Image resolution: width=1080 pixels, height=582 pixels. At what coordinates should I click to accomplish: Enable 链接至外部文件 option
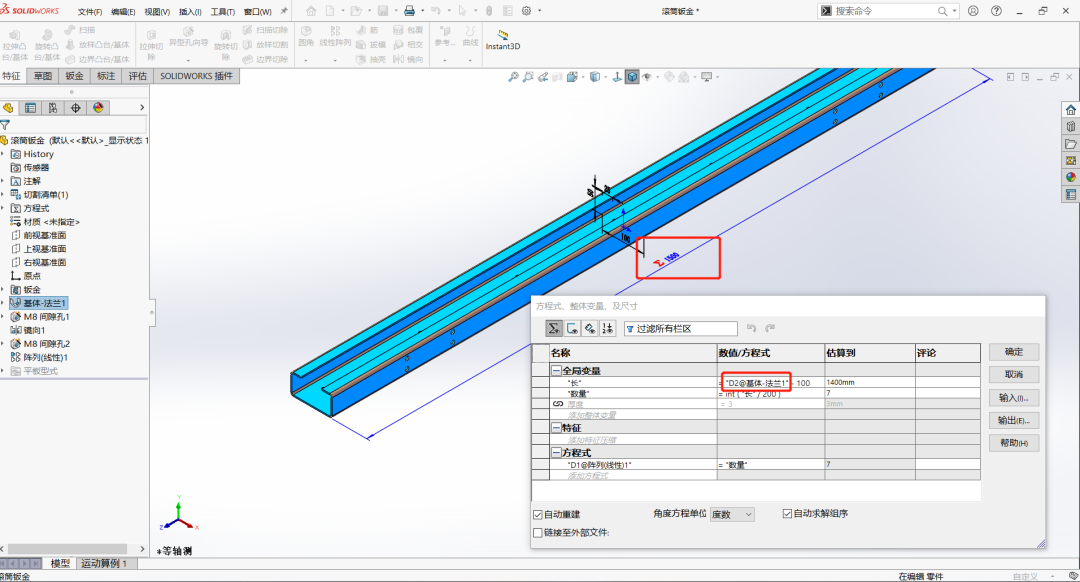(x=539, y=531)
